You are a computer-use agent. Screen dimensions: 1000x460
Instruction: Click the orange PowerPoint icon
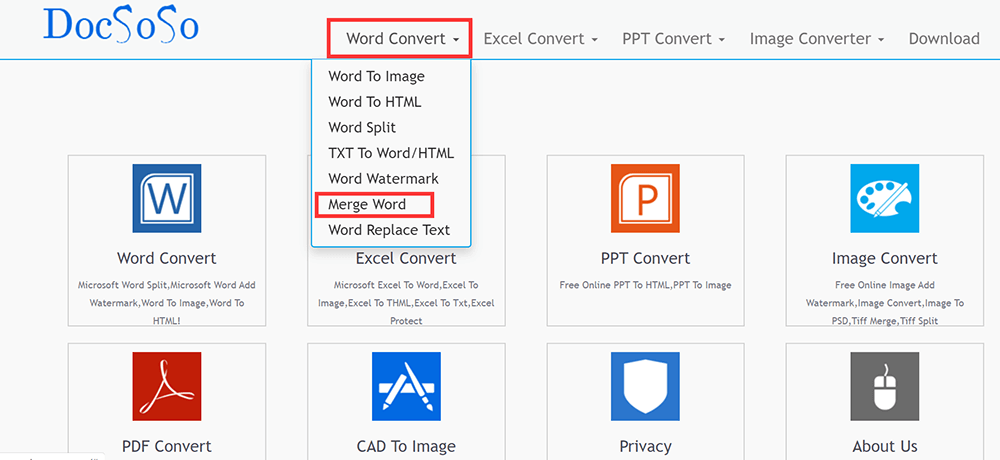(645, 198)
